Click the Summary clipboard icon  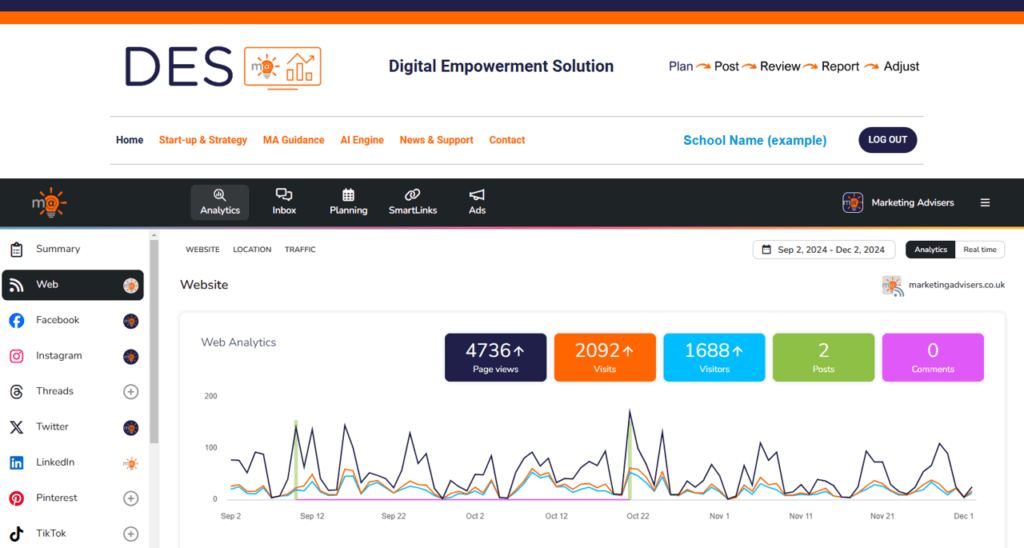[16, 250]
